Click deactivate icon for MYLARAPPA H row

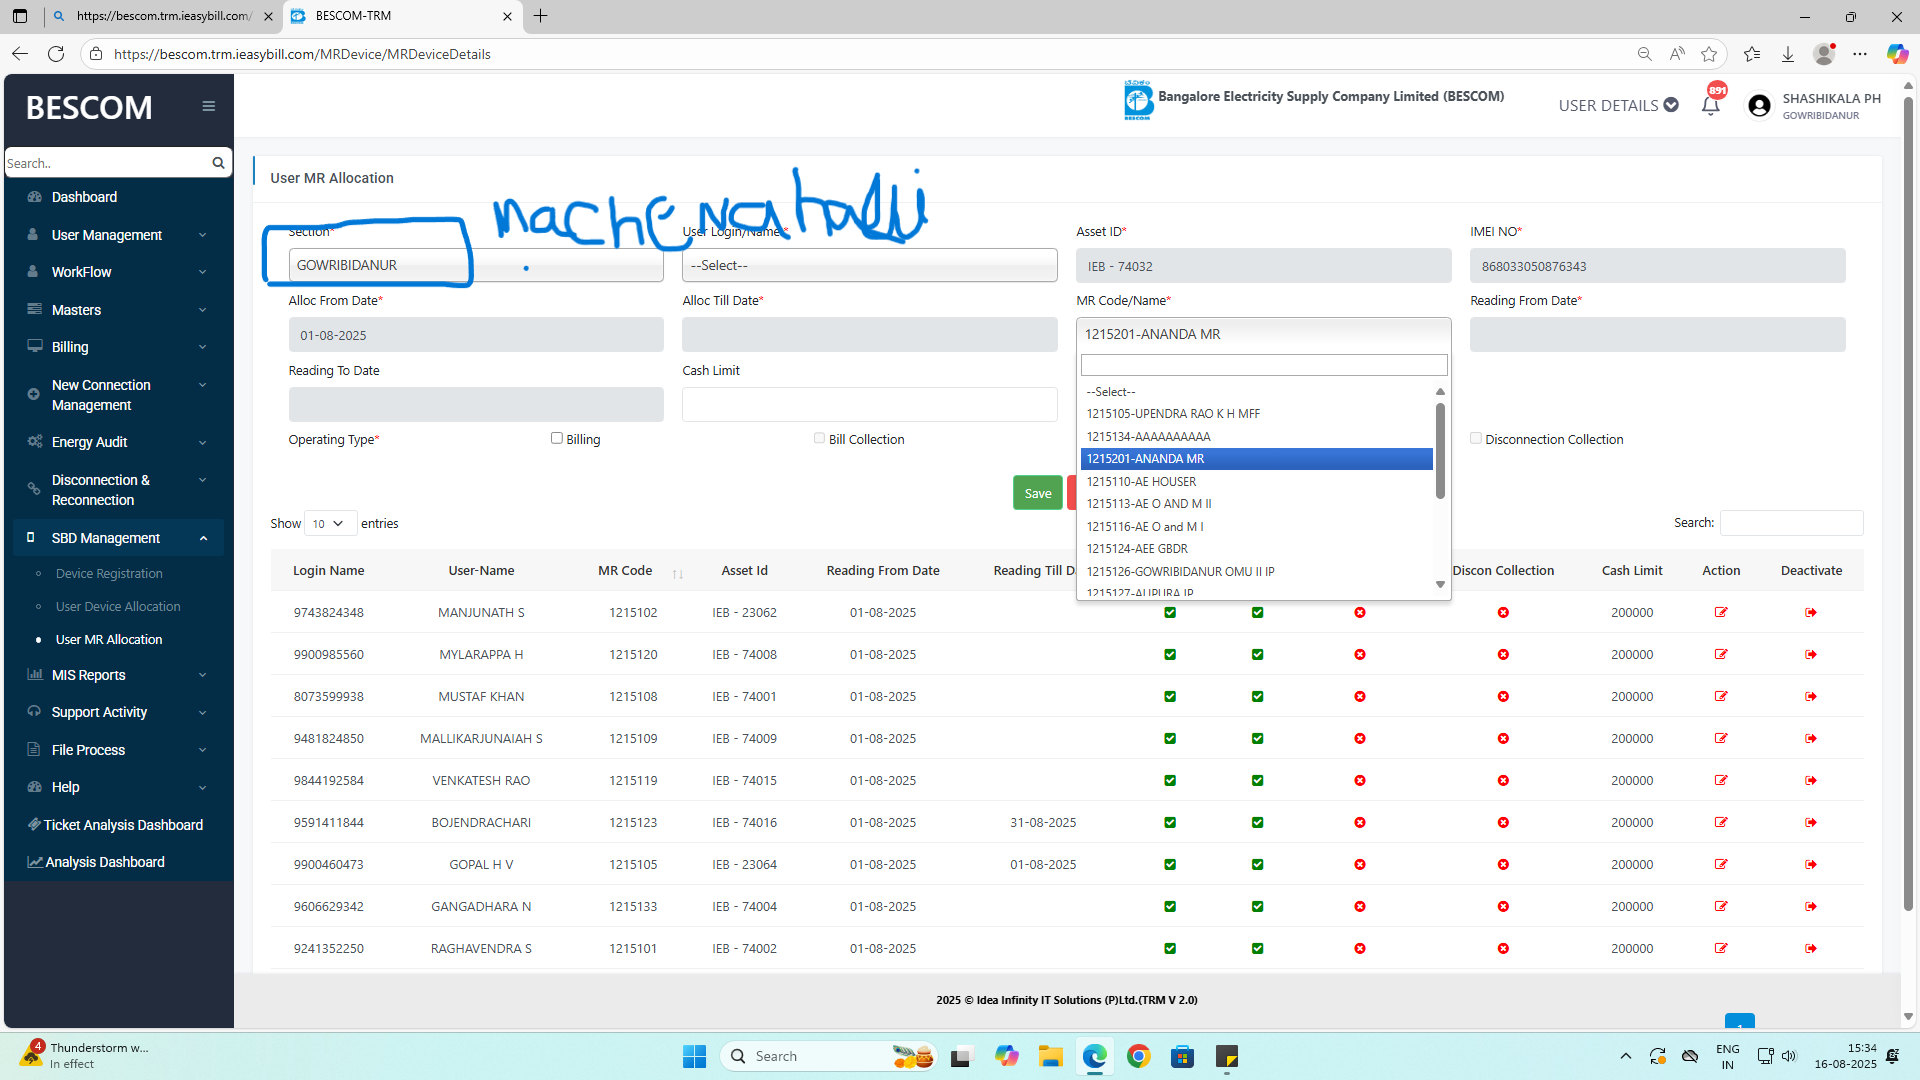tap(1810, 654)
